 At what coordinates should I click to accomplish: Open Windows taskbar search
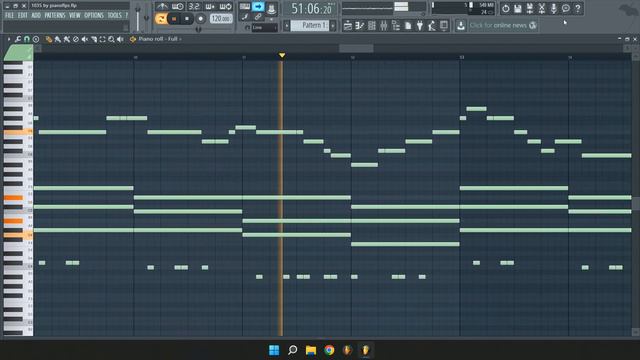pos(293,350)
